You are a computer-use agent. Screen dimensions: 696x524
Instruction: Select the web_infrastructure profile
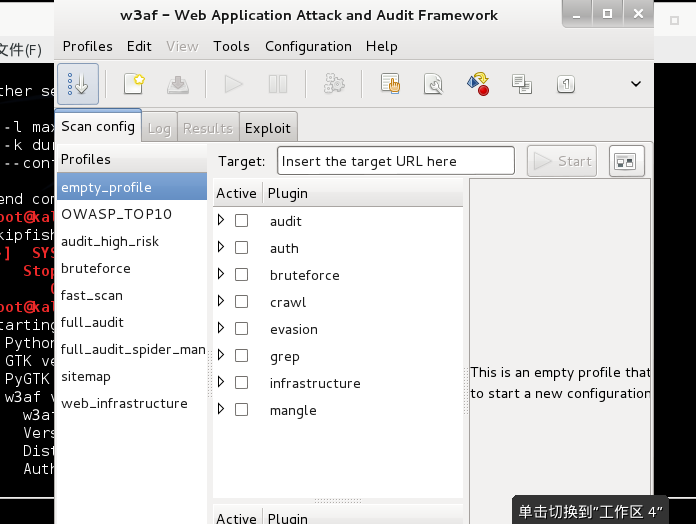(132, 404)
